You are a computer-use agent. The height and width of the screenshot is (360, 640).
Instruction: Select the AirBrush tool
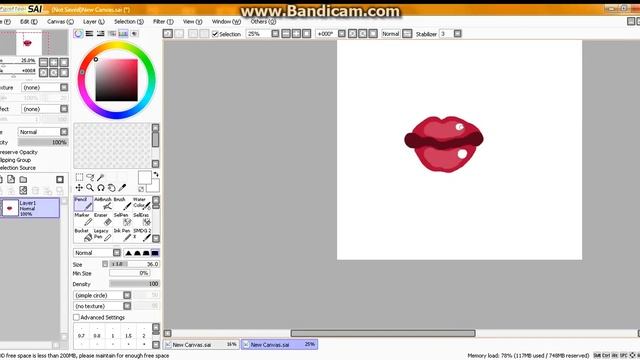click(102, 203)
